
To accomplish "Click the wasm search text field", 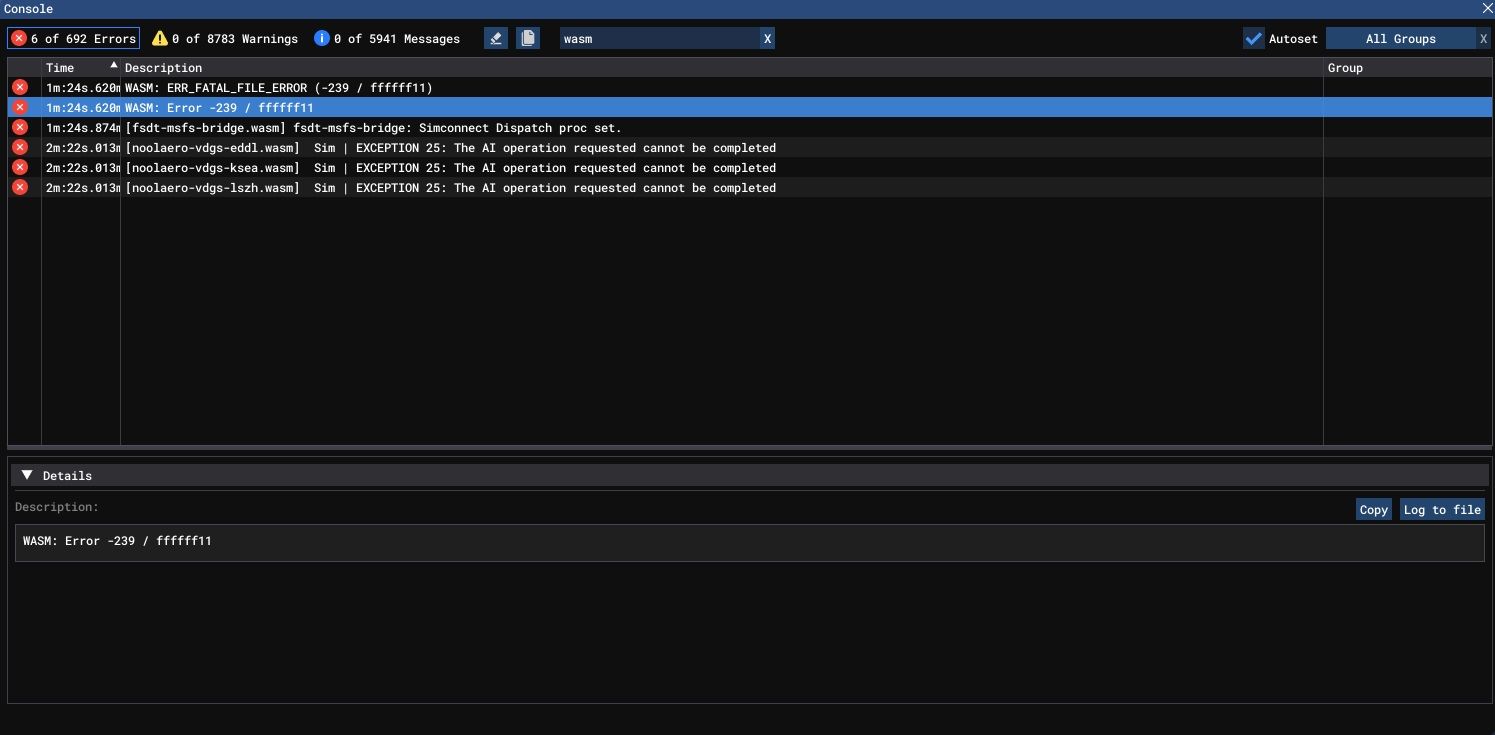I will [x=658, y=39].
